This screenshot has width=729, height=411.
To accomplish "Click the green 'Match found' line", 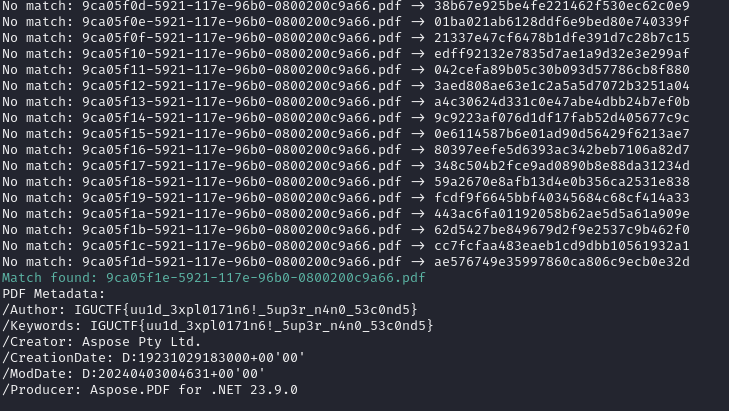I will click(213, 278).
